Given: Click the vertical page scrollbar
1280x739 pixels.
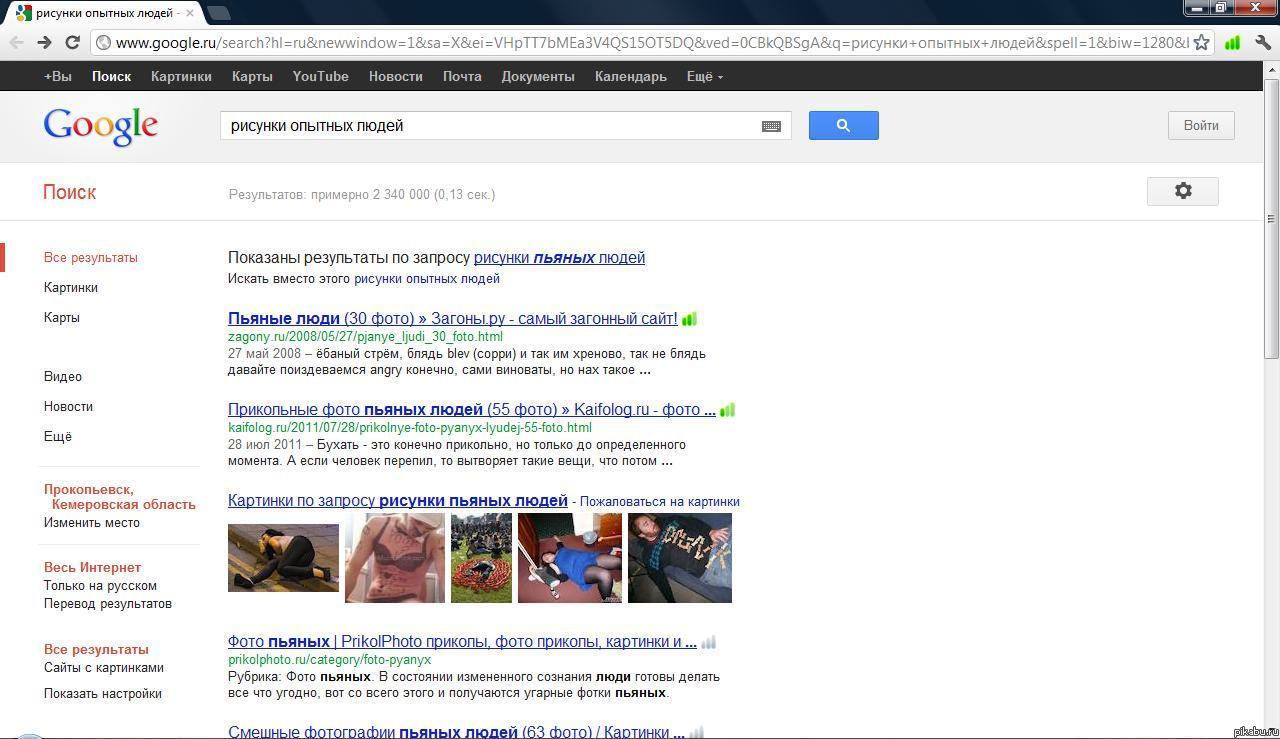Looking at the screenshot, I should [1271, 218].
